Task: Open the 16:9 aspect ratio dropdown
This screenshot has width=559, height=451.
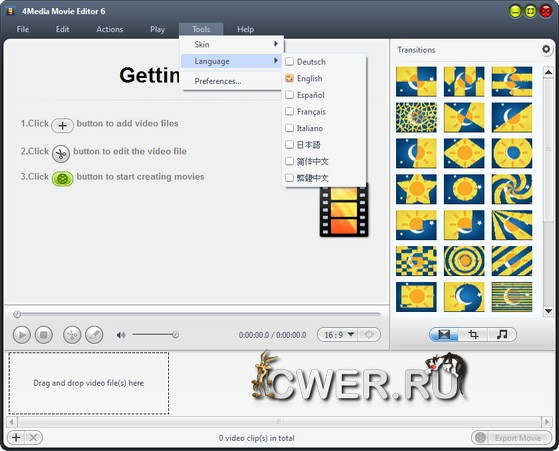Action: [x=337, y=334]
